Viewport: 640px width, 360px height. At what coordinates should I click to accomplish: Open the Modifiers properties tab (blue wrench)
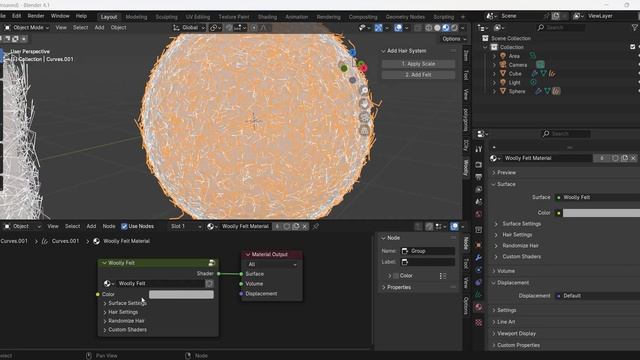coord(479,258)
